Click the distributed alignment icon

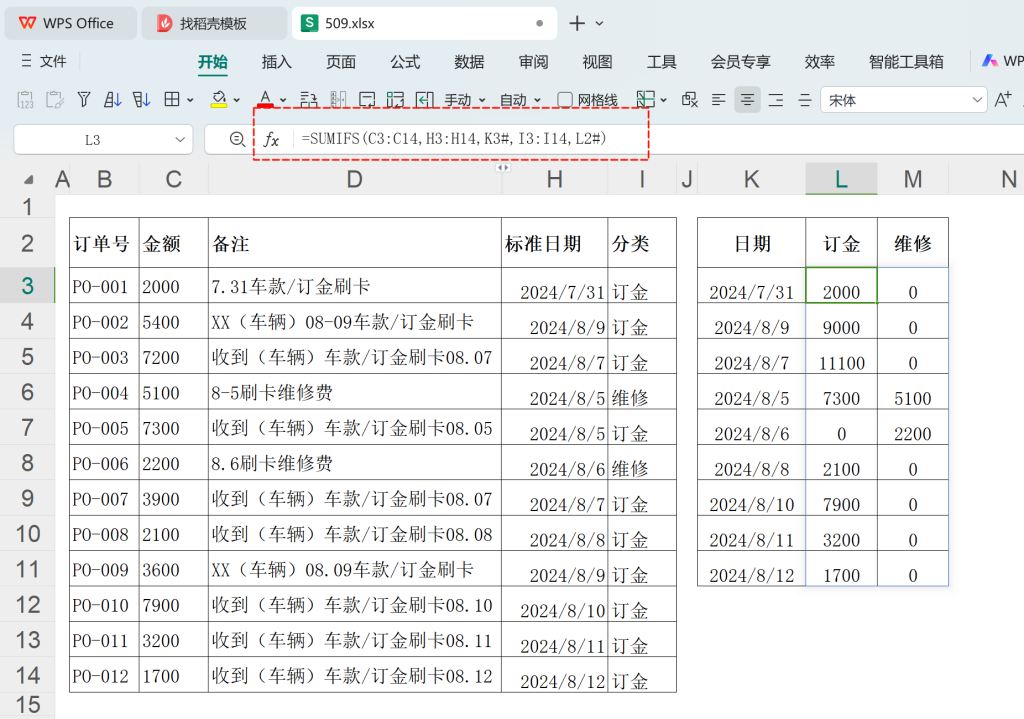point(805,100)
